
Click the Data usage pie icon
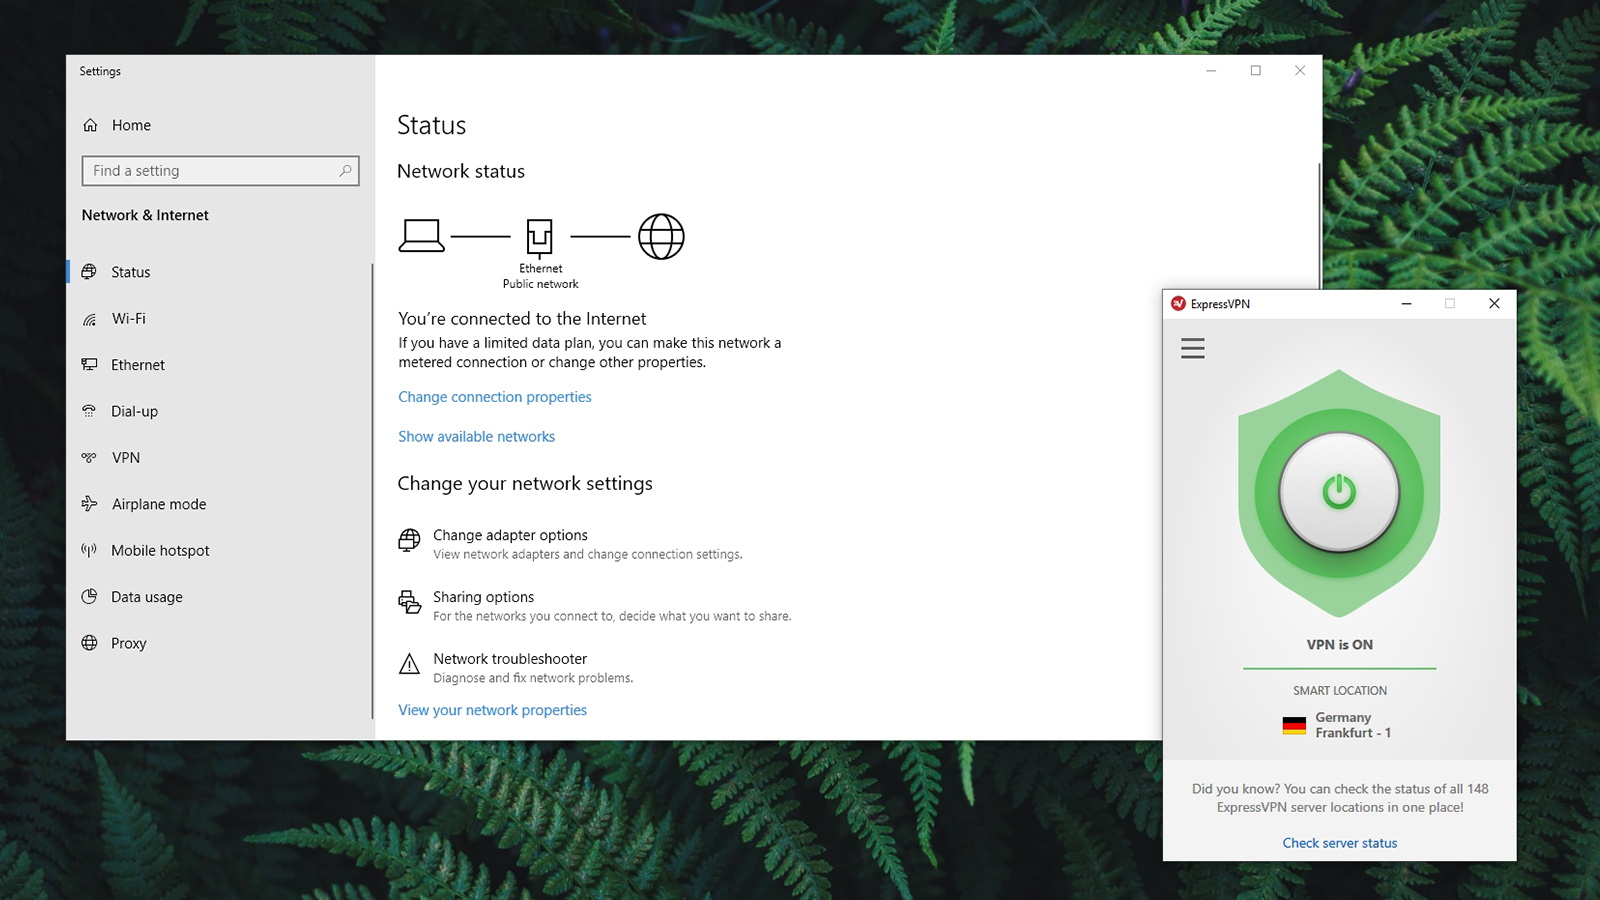coord(89,597)
